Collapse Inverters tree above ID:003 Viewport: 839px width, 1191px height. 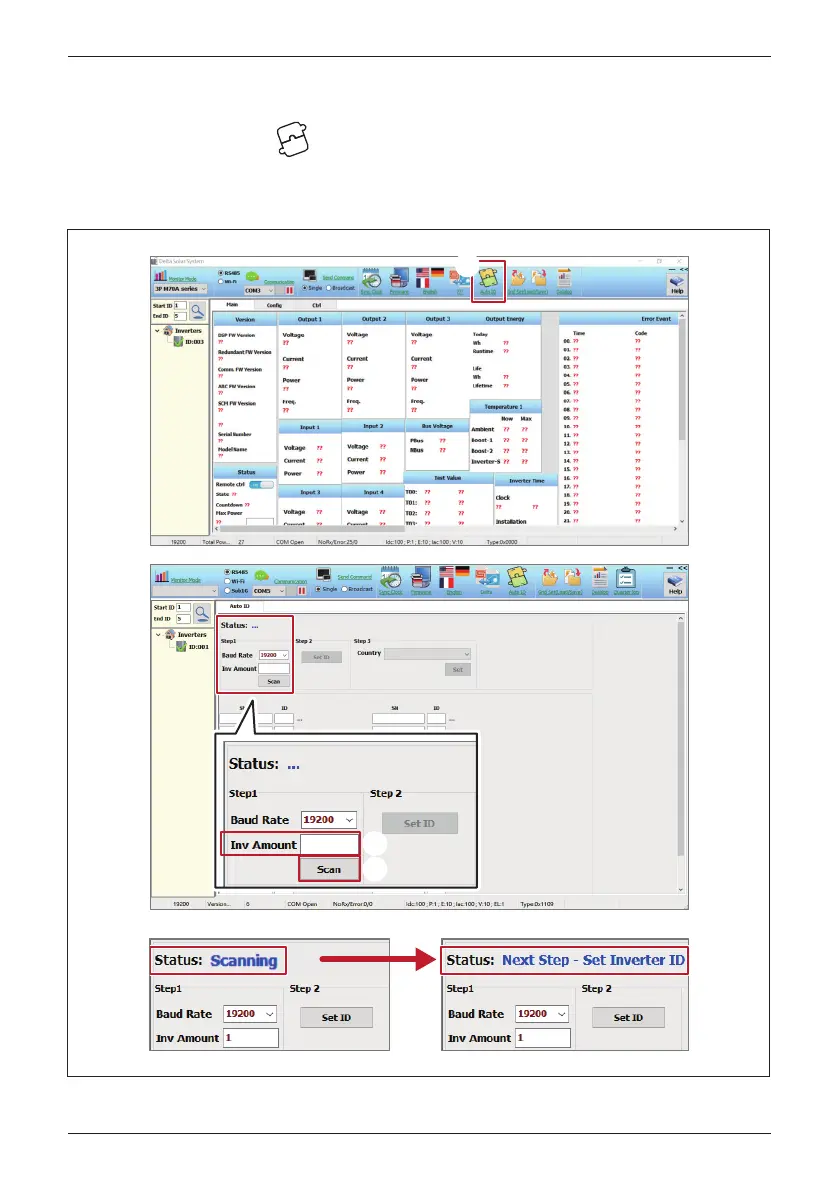click(157, 330)
